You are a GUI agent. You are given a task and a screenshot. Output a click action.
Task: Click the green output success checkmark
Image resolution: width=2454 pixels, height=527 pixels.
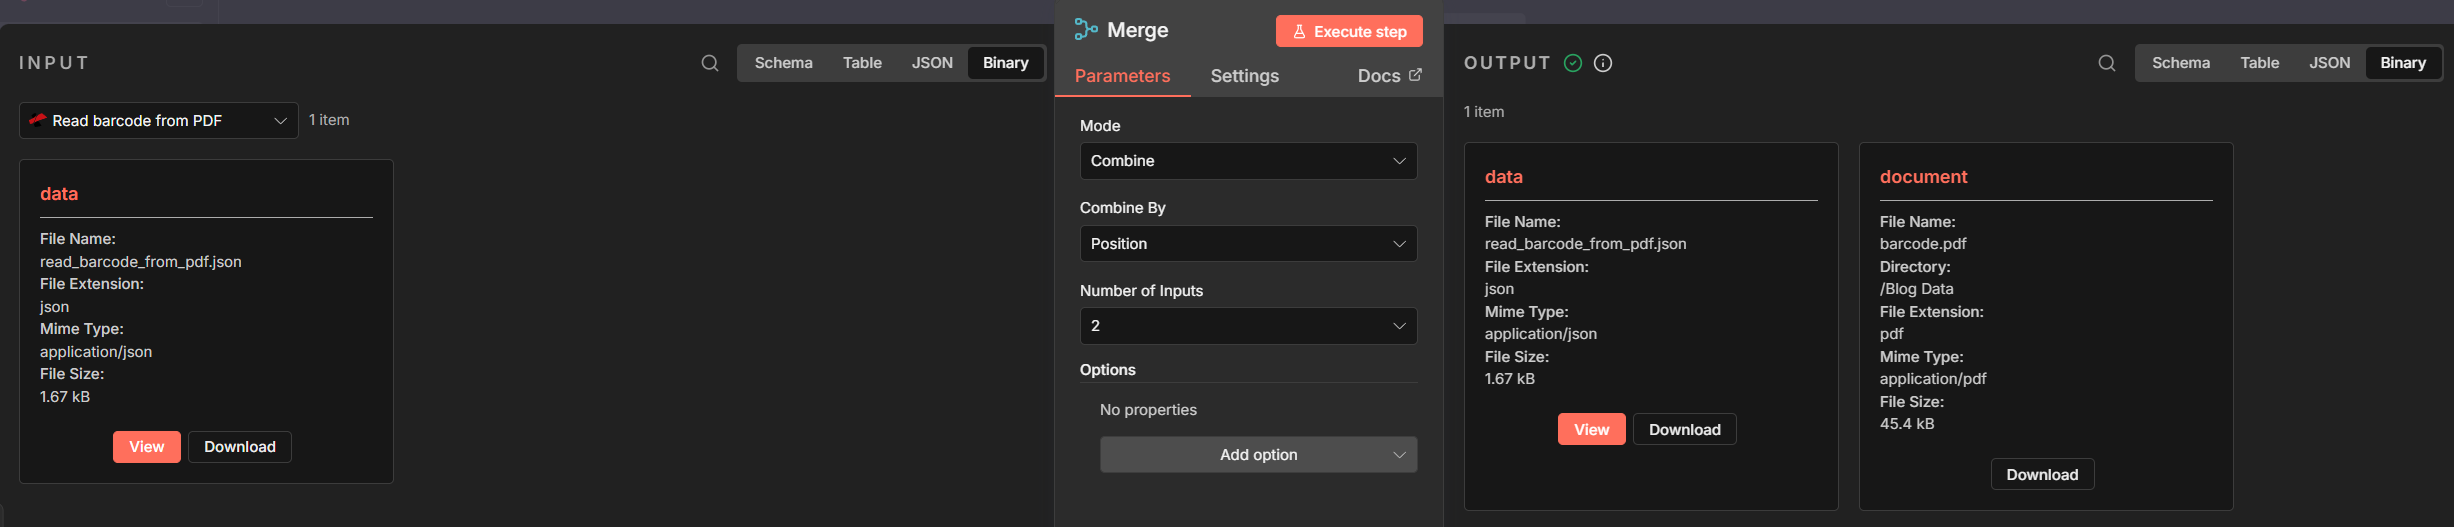(x=1573, y=63)
